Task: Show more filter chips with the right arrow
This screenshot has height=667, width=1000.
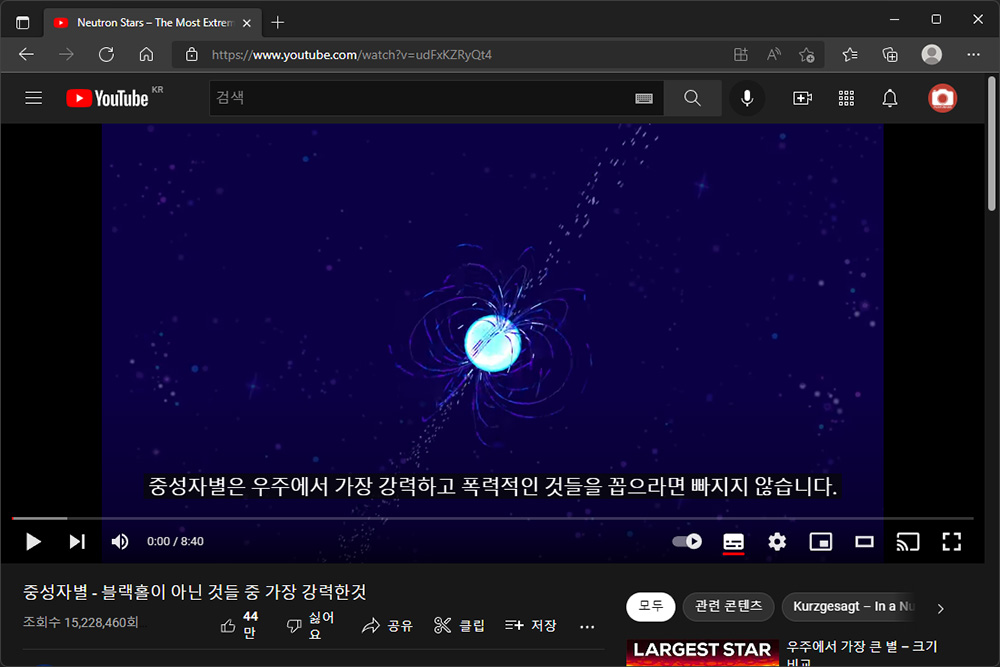Action: 941,608
